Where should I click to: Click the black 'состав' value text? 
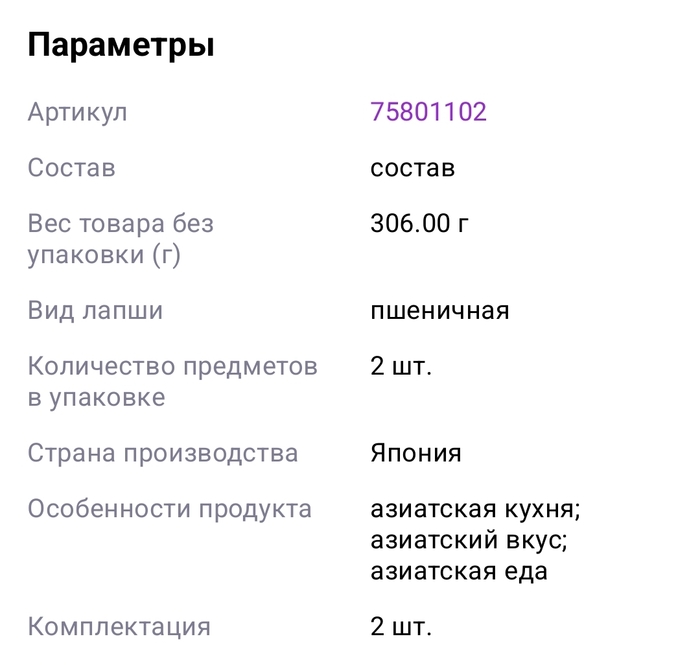point(412,168)
